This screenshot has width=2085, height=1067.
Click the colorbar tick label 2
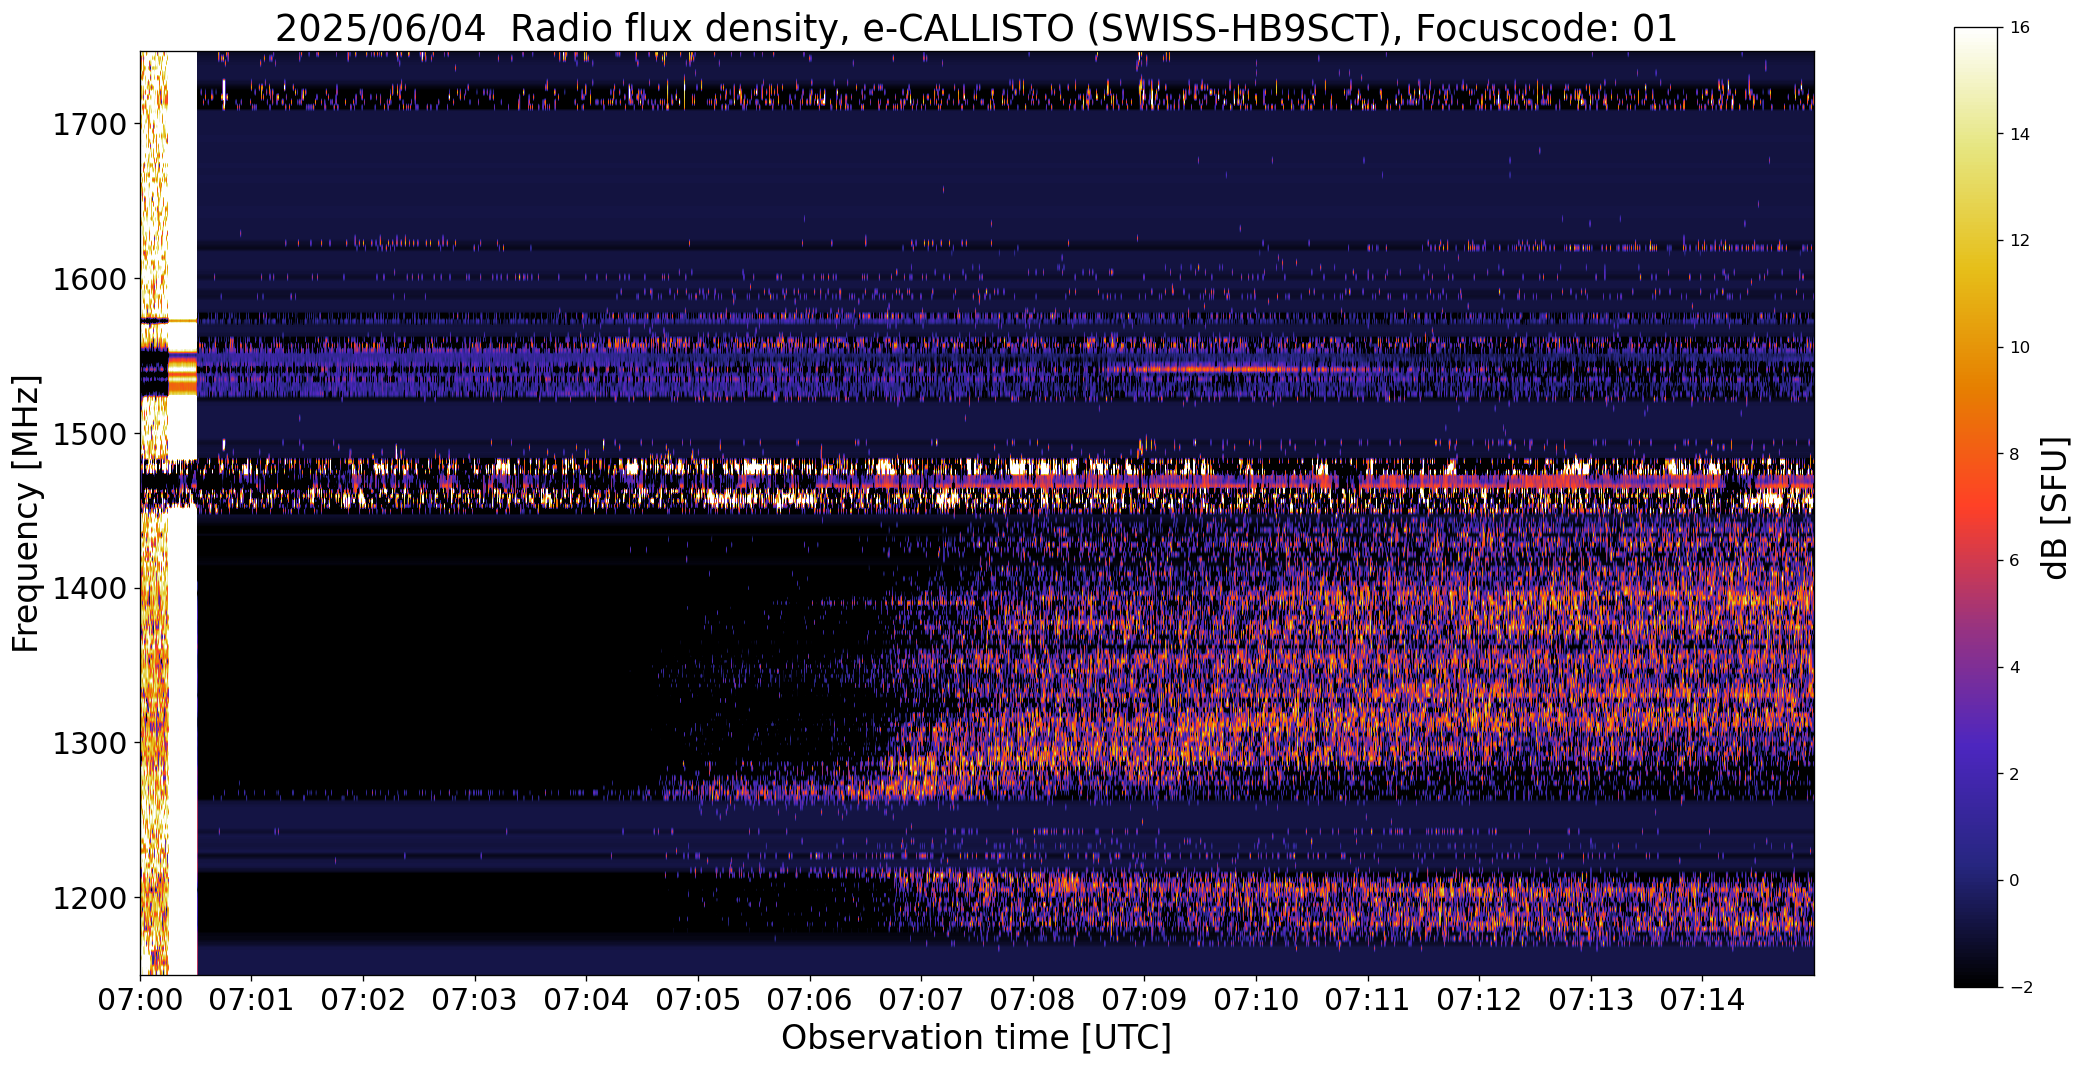[x=2014, y=774]
